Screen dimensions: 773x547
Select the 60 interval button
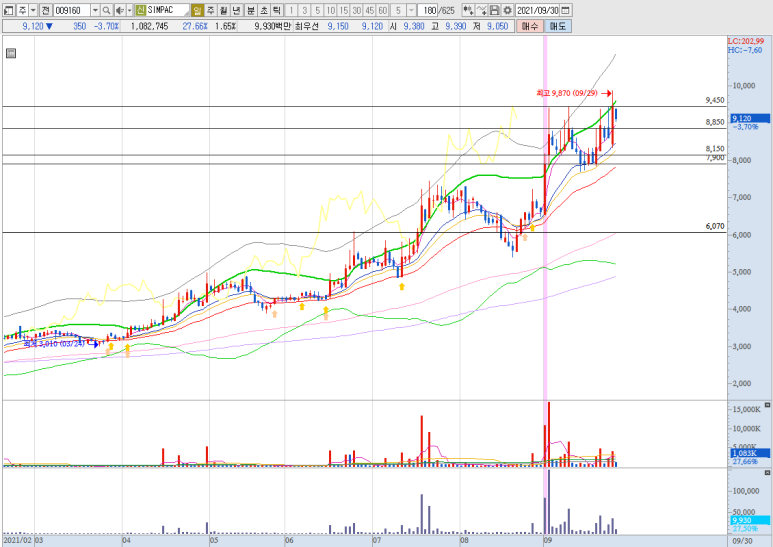[383, 10]
